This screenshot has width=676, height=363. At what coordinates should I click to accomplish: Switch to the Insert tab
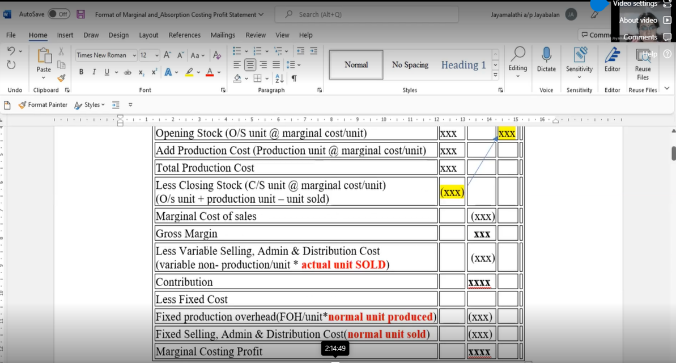[65, 35]
